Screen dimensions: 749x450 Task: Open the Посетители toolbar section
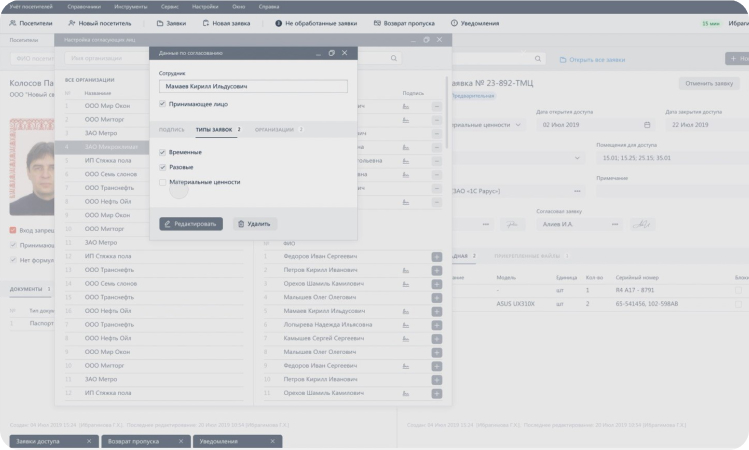coord(31,23)
